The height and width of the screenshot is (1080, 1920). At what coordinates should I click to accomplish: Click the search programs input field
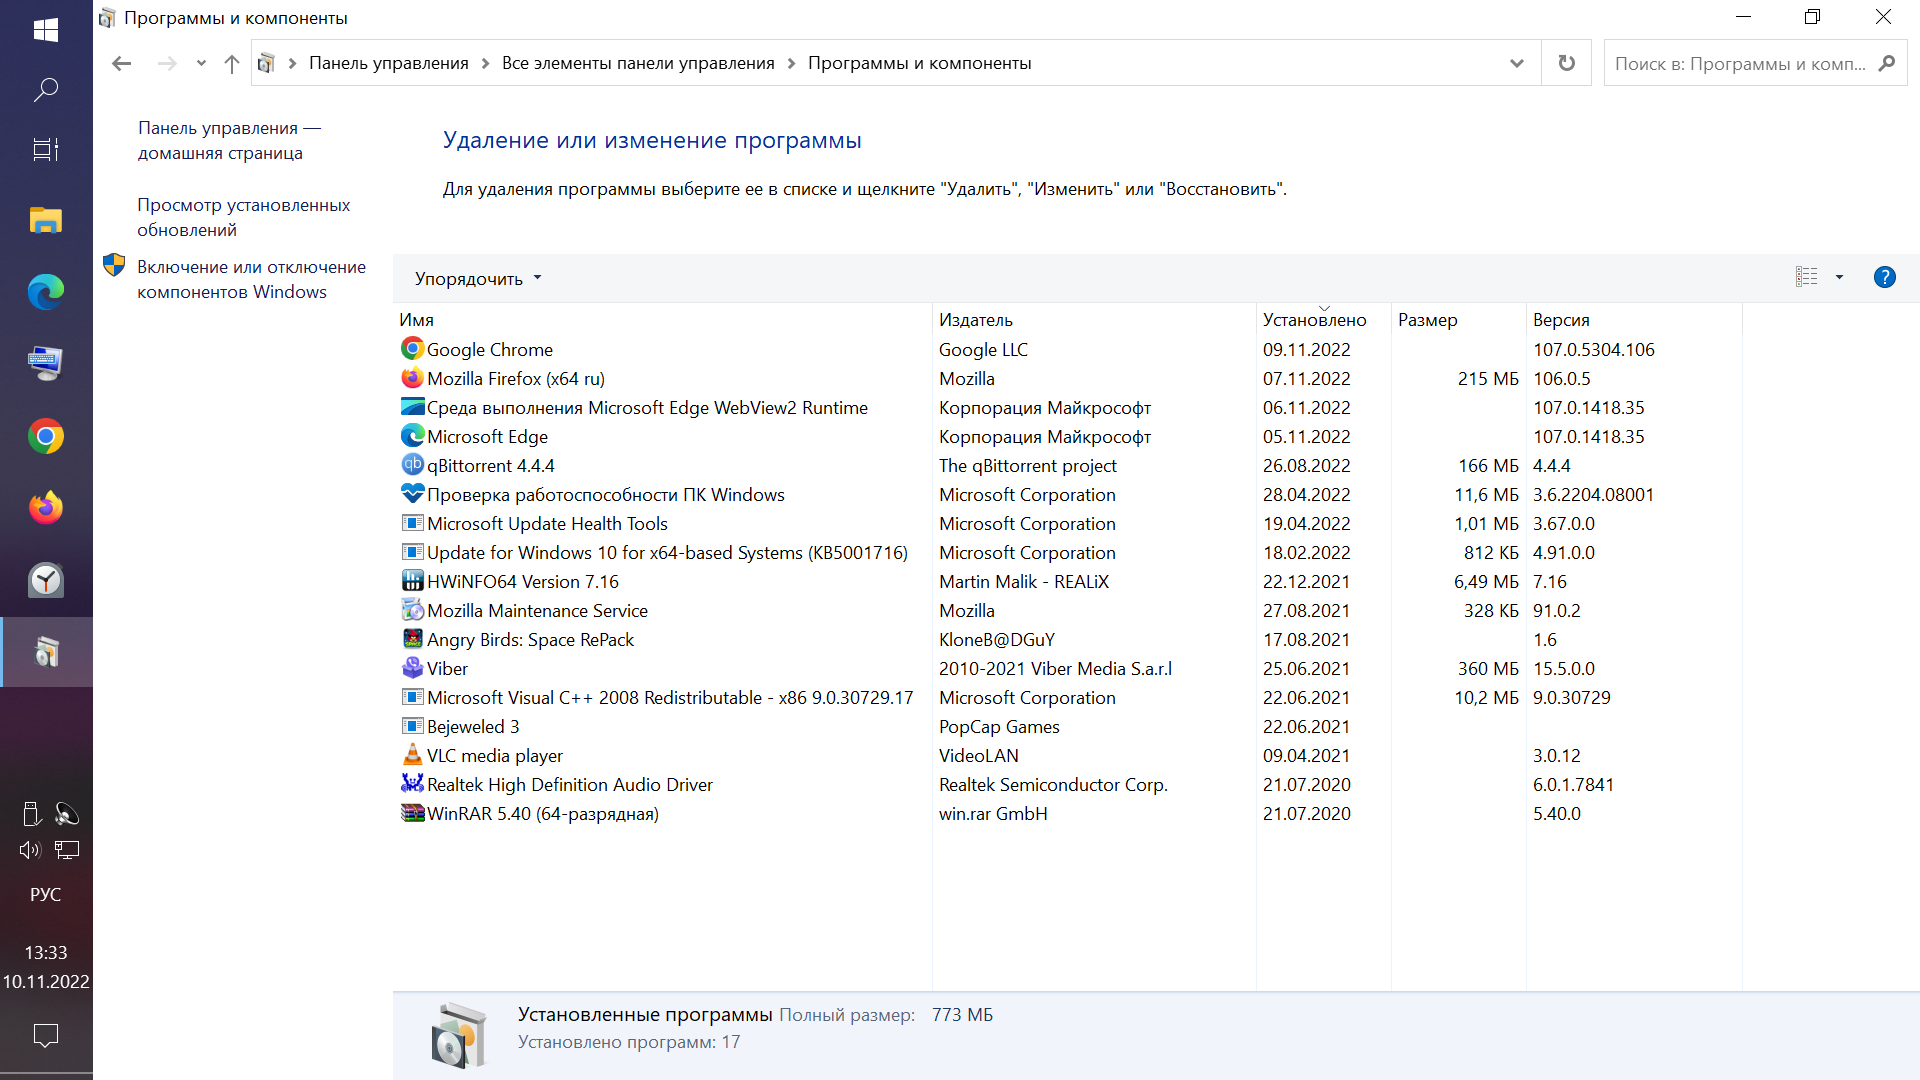point(1740,64)
